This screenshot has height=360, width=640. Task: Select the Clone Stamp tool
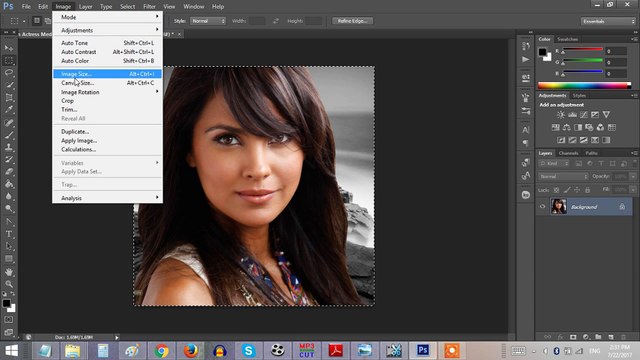(9, 147)
